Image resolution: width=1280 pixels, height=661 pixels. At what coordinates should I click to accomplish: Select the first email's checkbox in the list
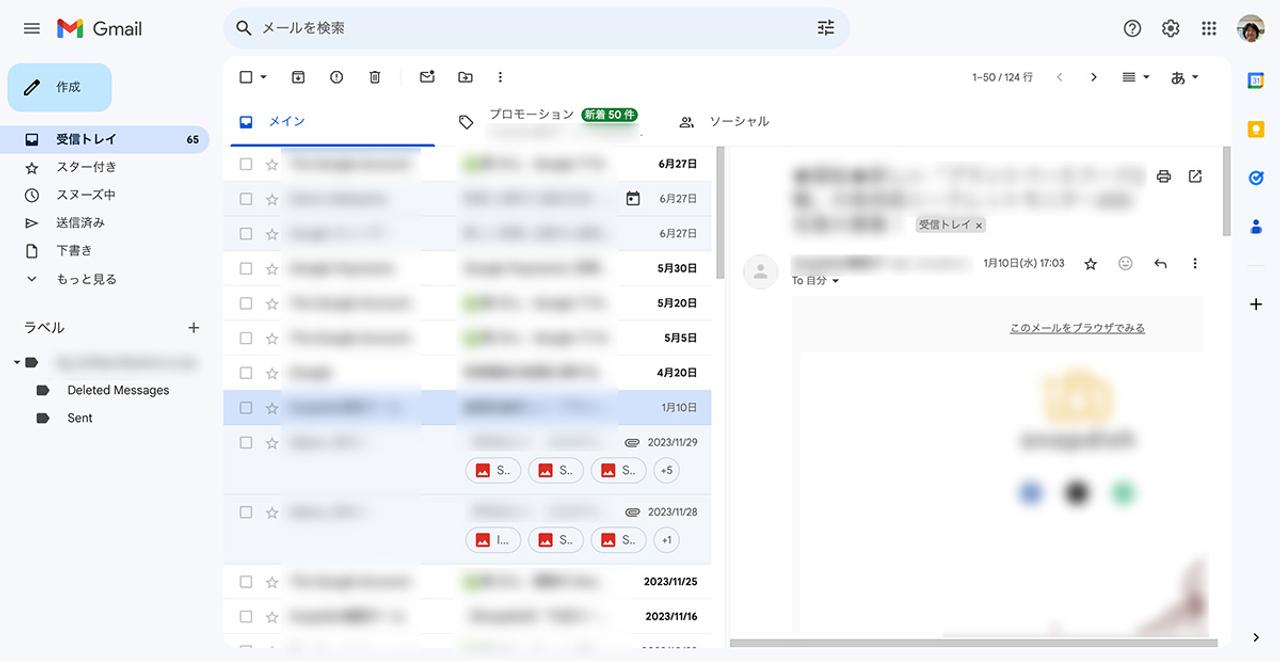[x=244, y=163]
